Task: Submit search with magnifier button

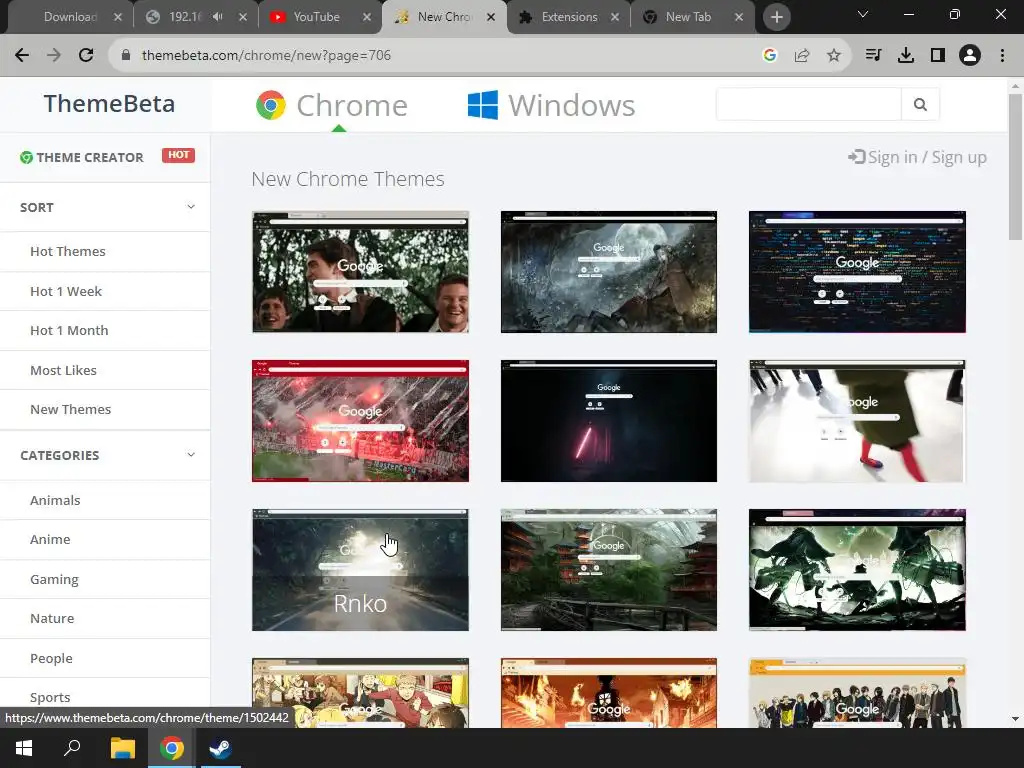Action: tap(920, 104)
